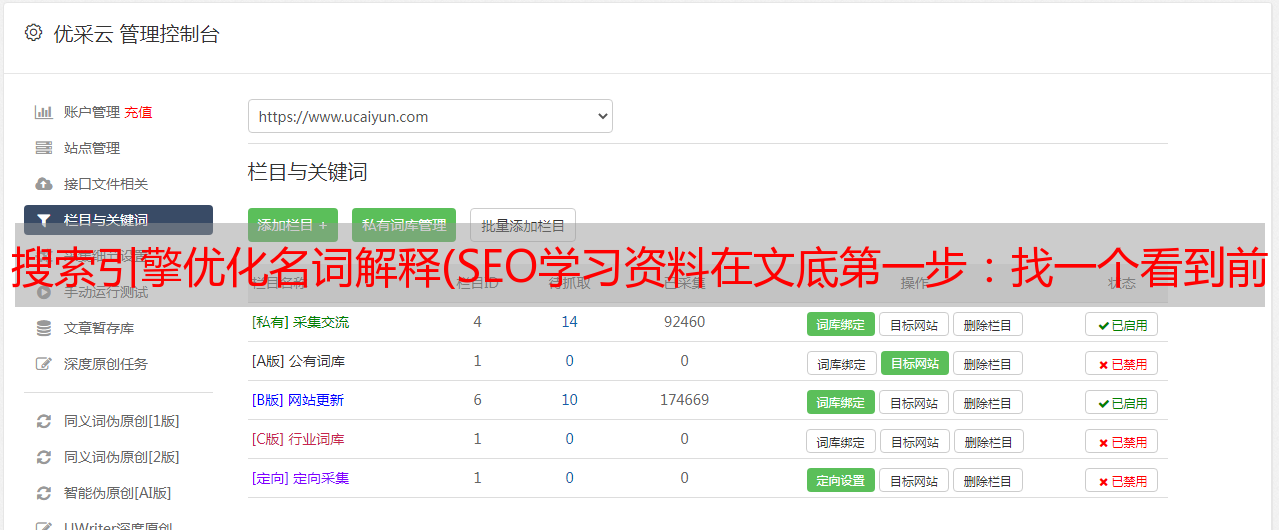This screenshot has width=1279, height=530.
Task: Click 删除栏目 for the 公有词库 row
Action: pos(987,363)
